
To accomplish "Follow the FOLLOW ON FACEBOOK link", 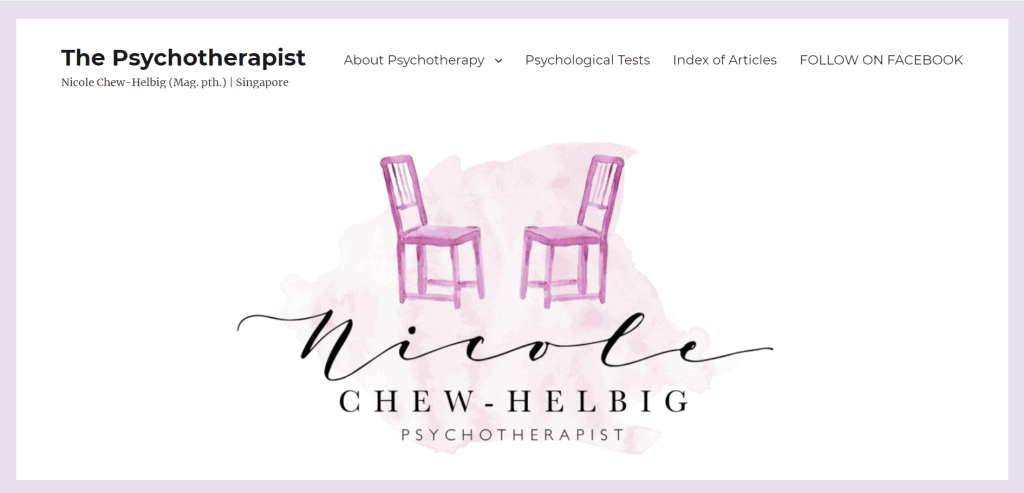I will click(x=881, y=60).
